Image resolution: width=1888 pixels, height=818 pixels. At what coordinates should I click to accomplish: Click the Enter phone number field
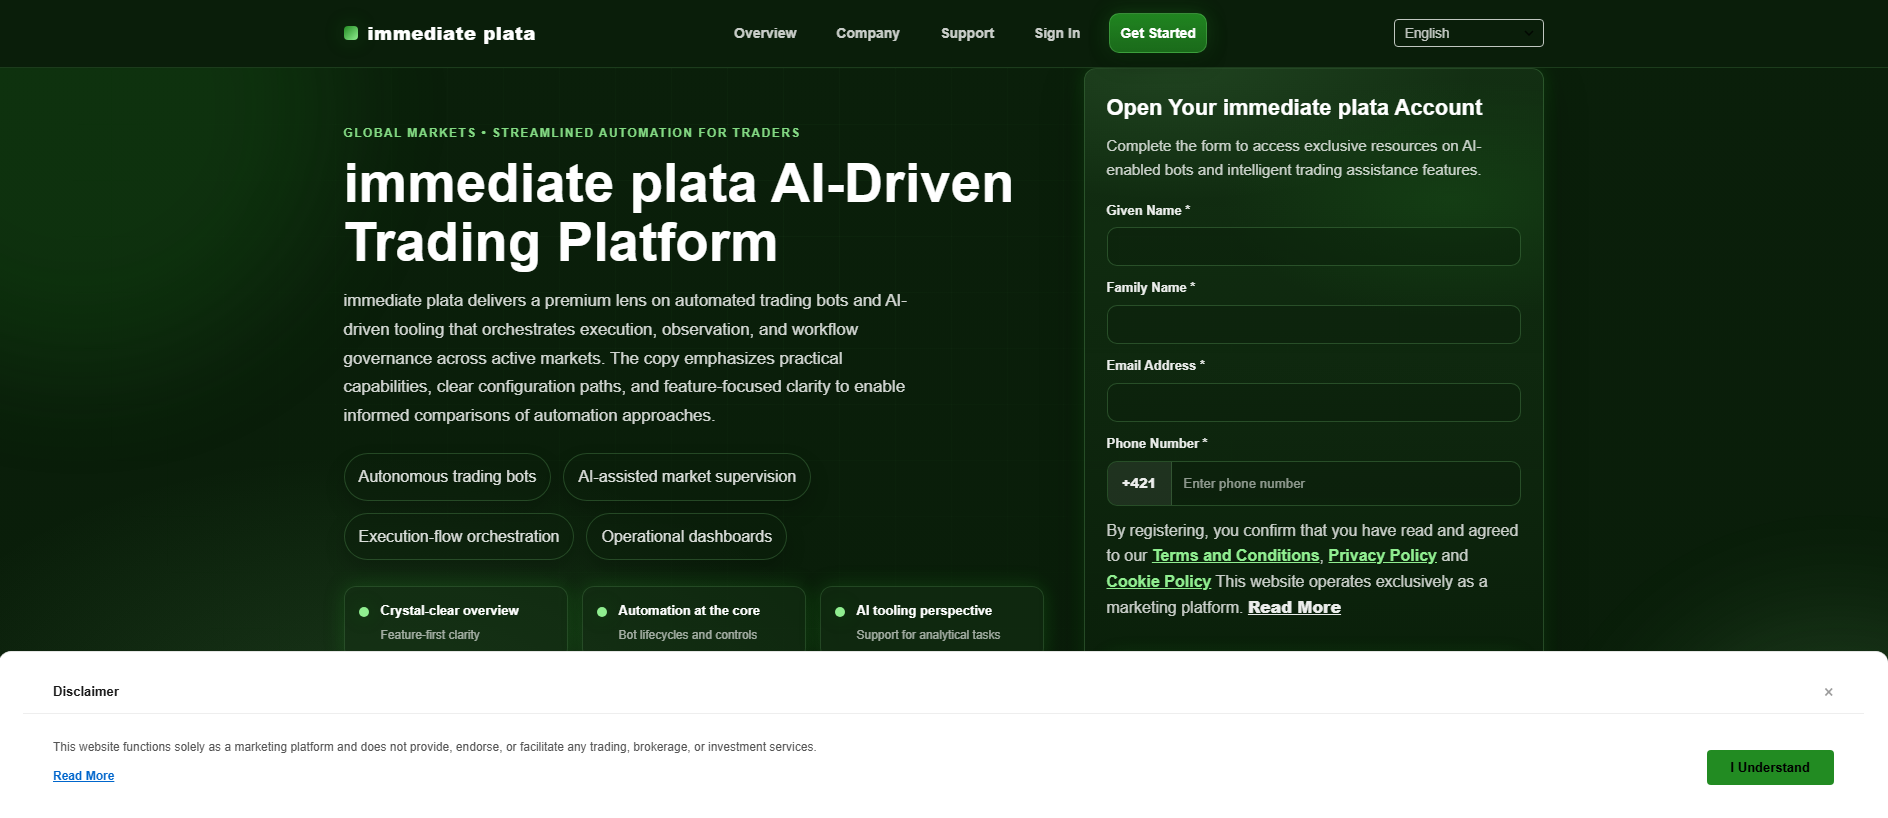[1345, 483]
